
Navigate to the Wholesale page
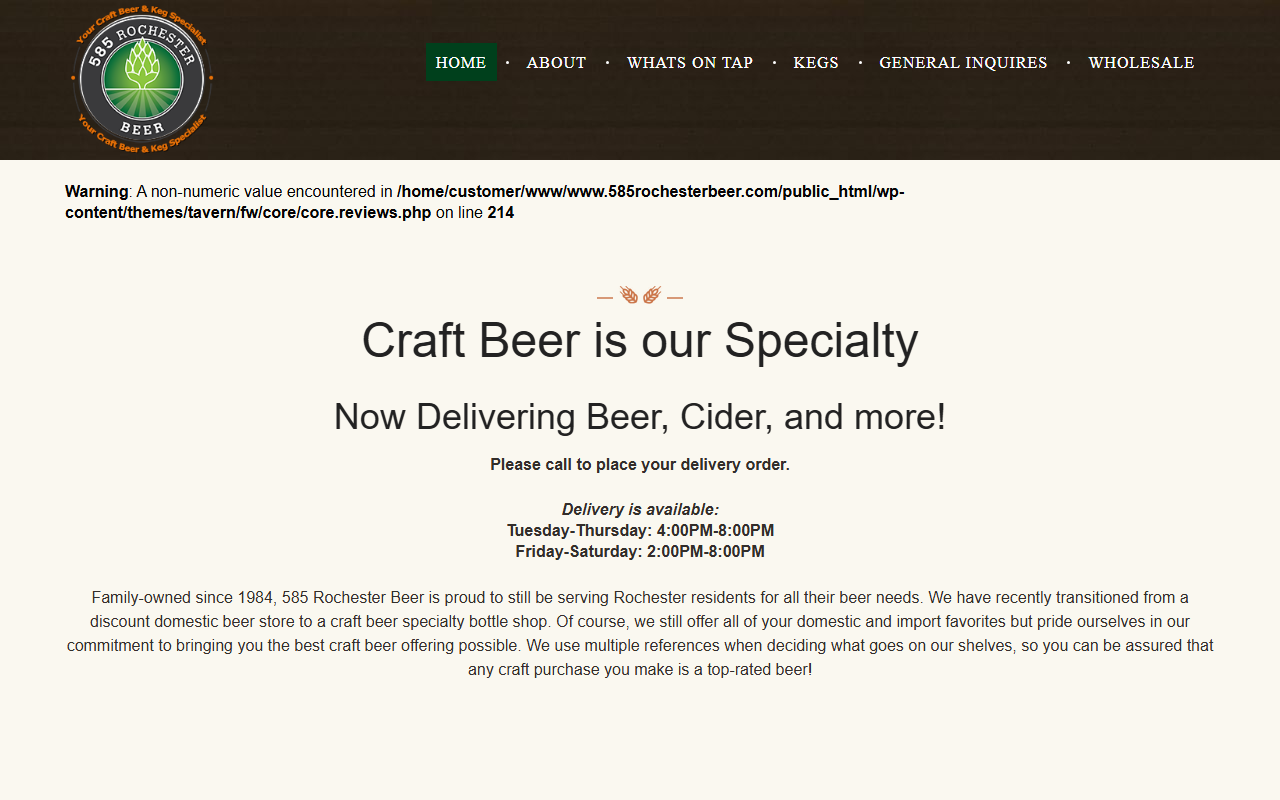[x=1141, y=62]
